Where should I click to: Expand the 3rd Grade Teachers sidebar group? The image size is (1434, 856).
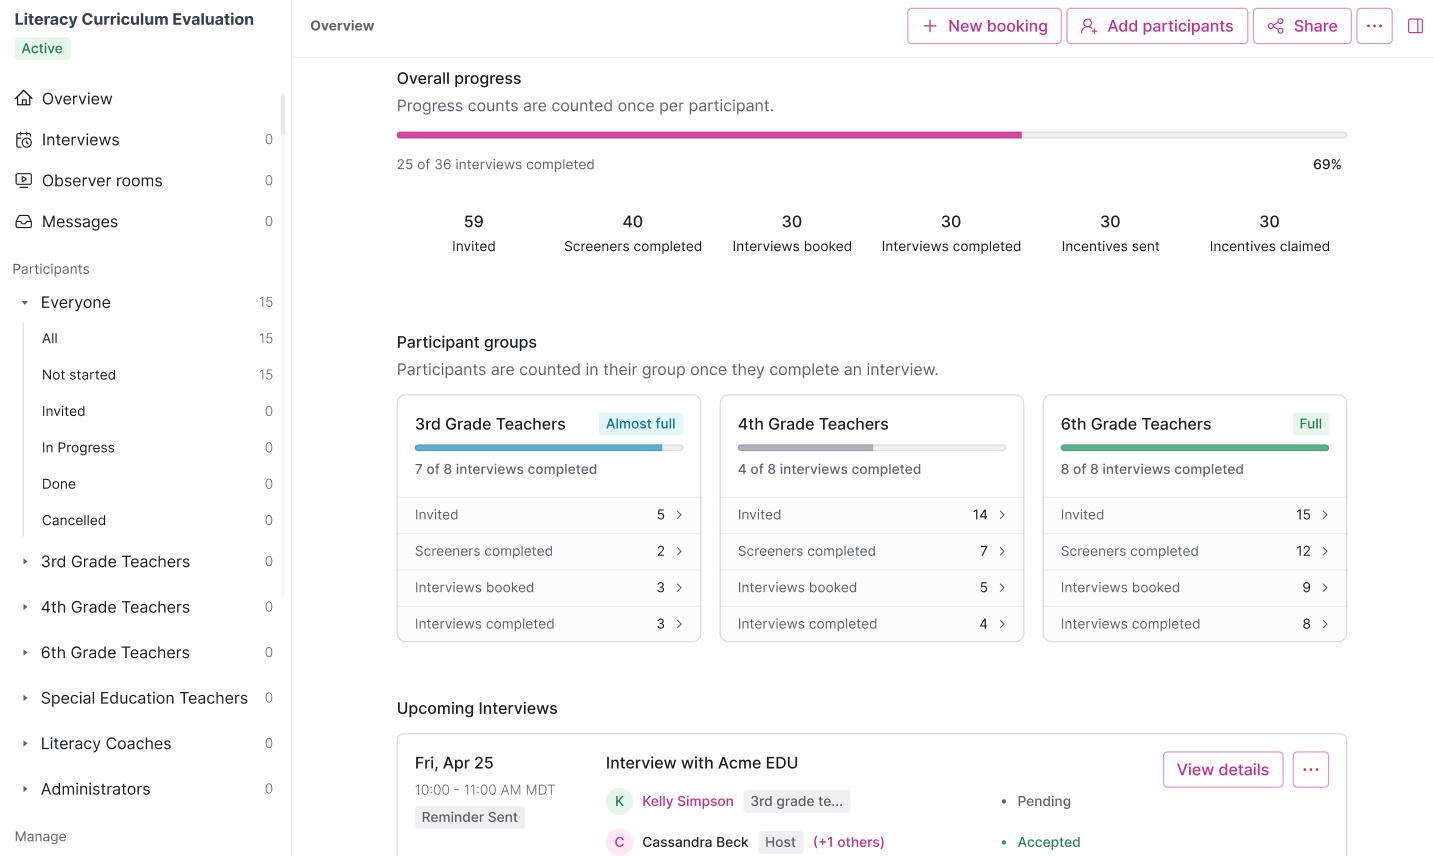(x=25, y=562)
